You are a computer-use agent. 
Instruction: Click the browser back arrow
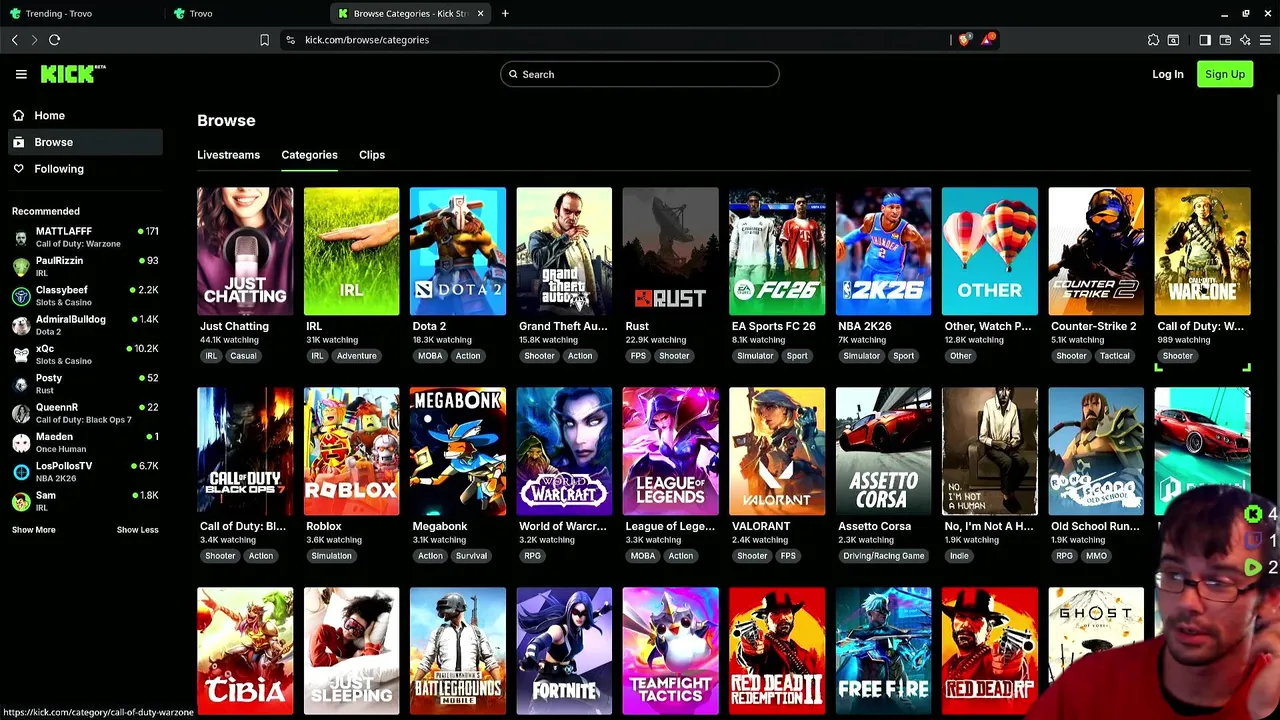(15, 40)
